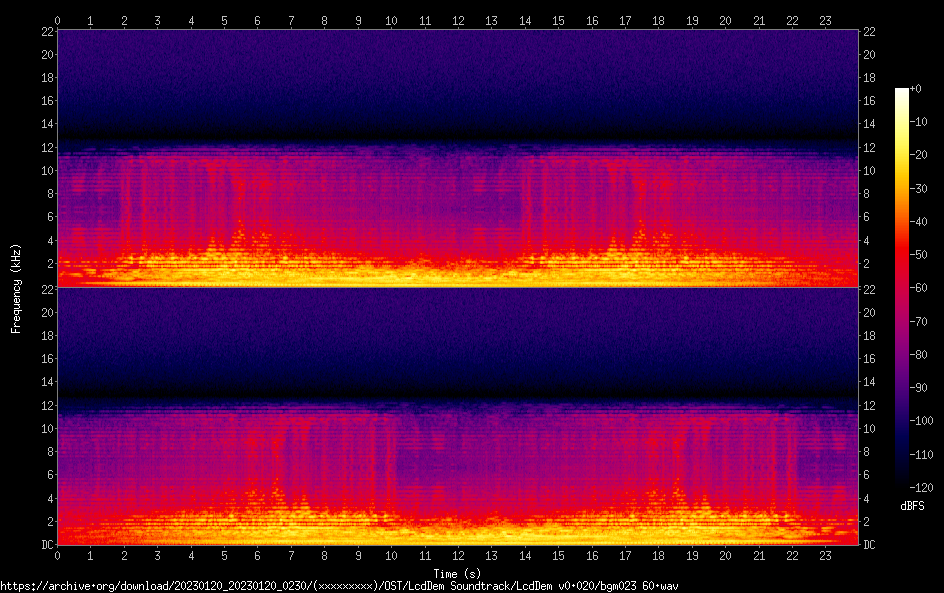944x593 pixels.
Task: Select the +0 label on the color scale
Action: pos(916,89)
